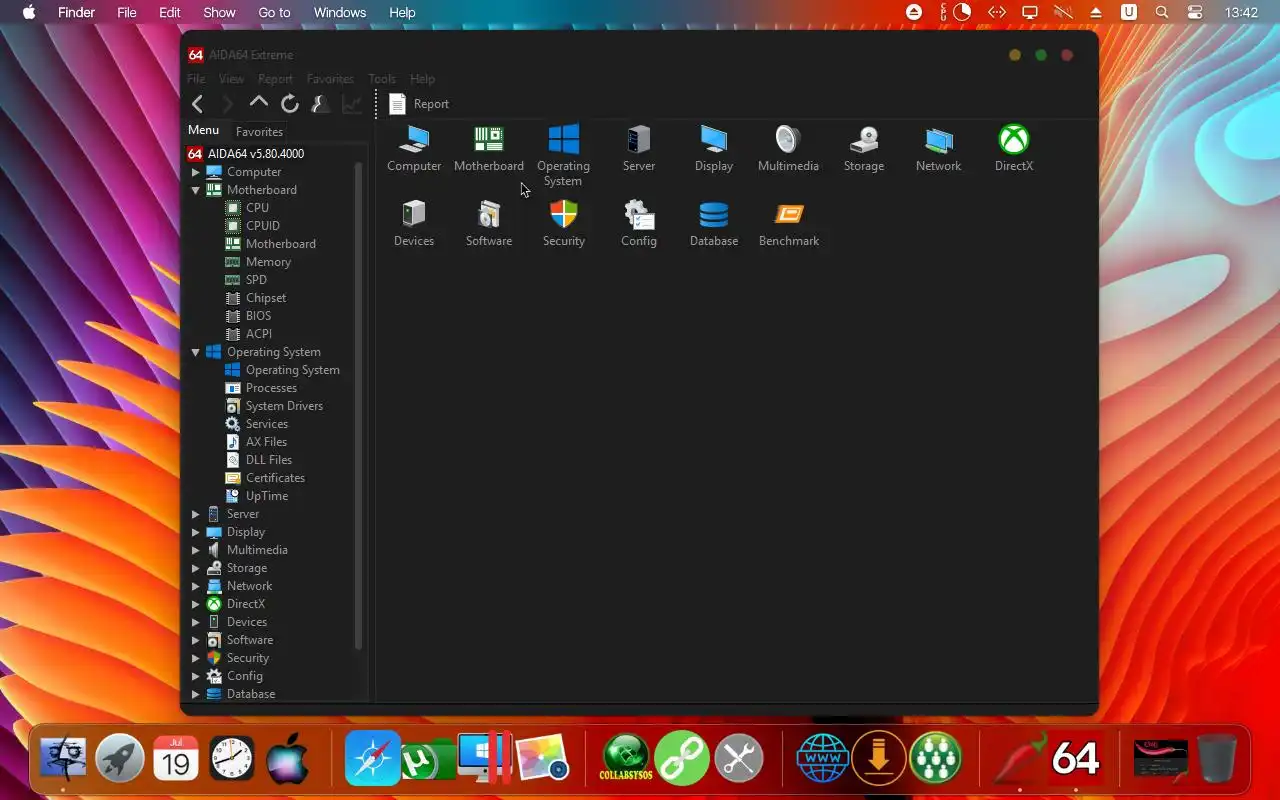Open the Tools menu in AIDA64
This screenshot has width=1280, height=800.
[382, 79]
